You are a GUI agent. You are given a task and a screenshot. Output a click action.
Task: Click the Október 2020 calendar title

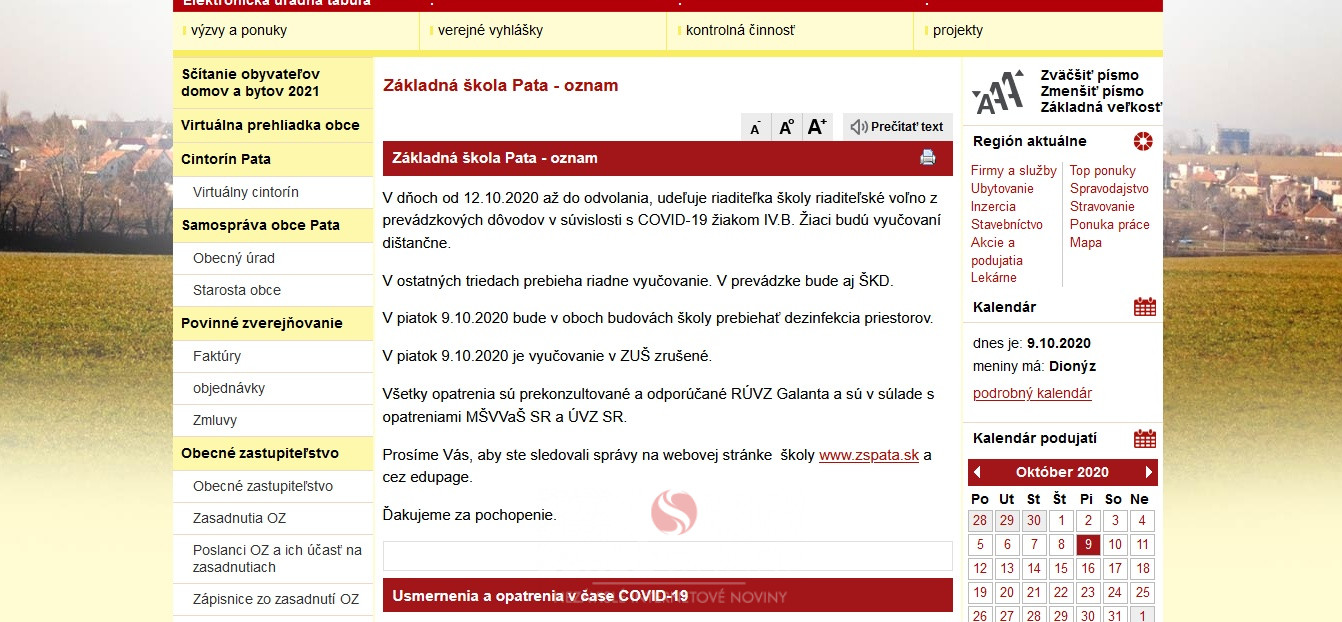pos(1062,472)
